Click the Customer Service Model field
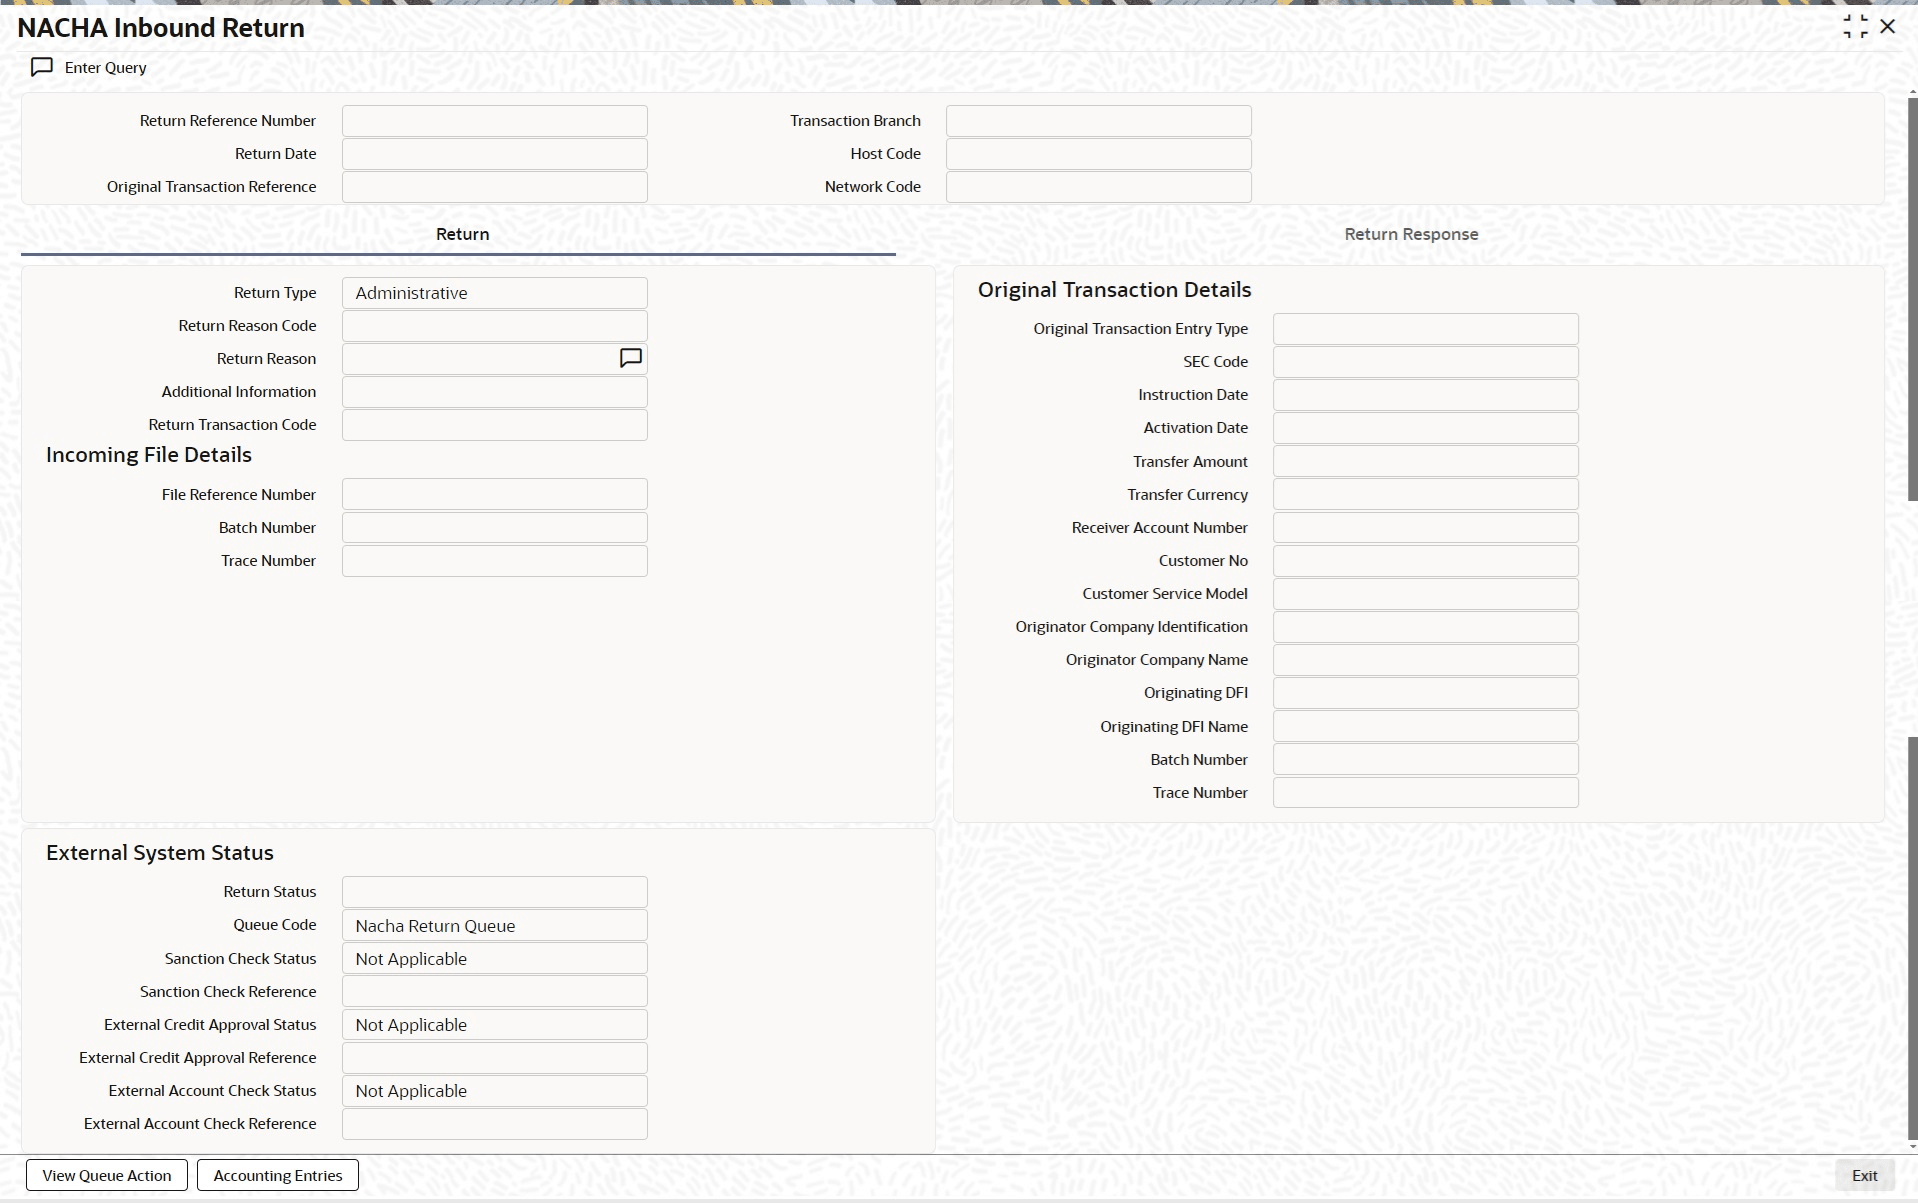Image resolution: width=1918 pixels, height=1204 pixels. point(1426,594)
